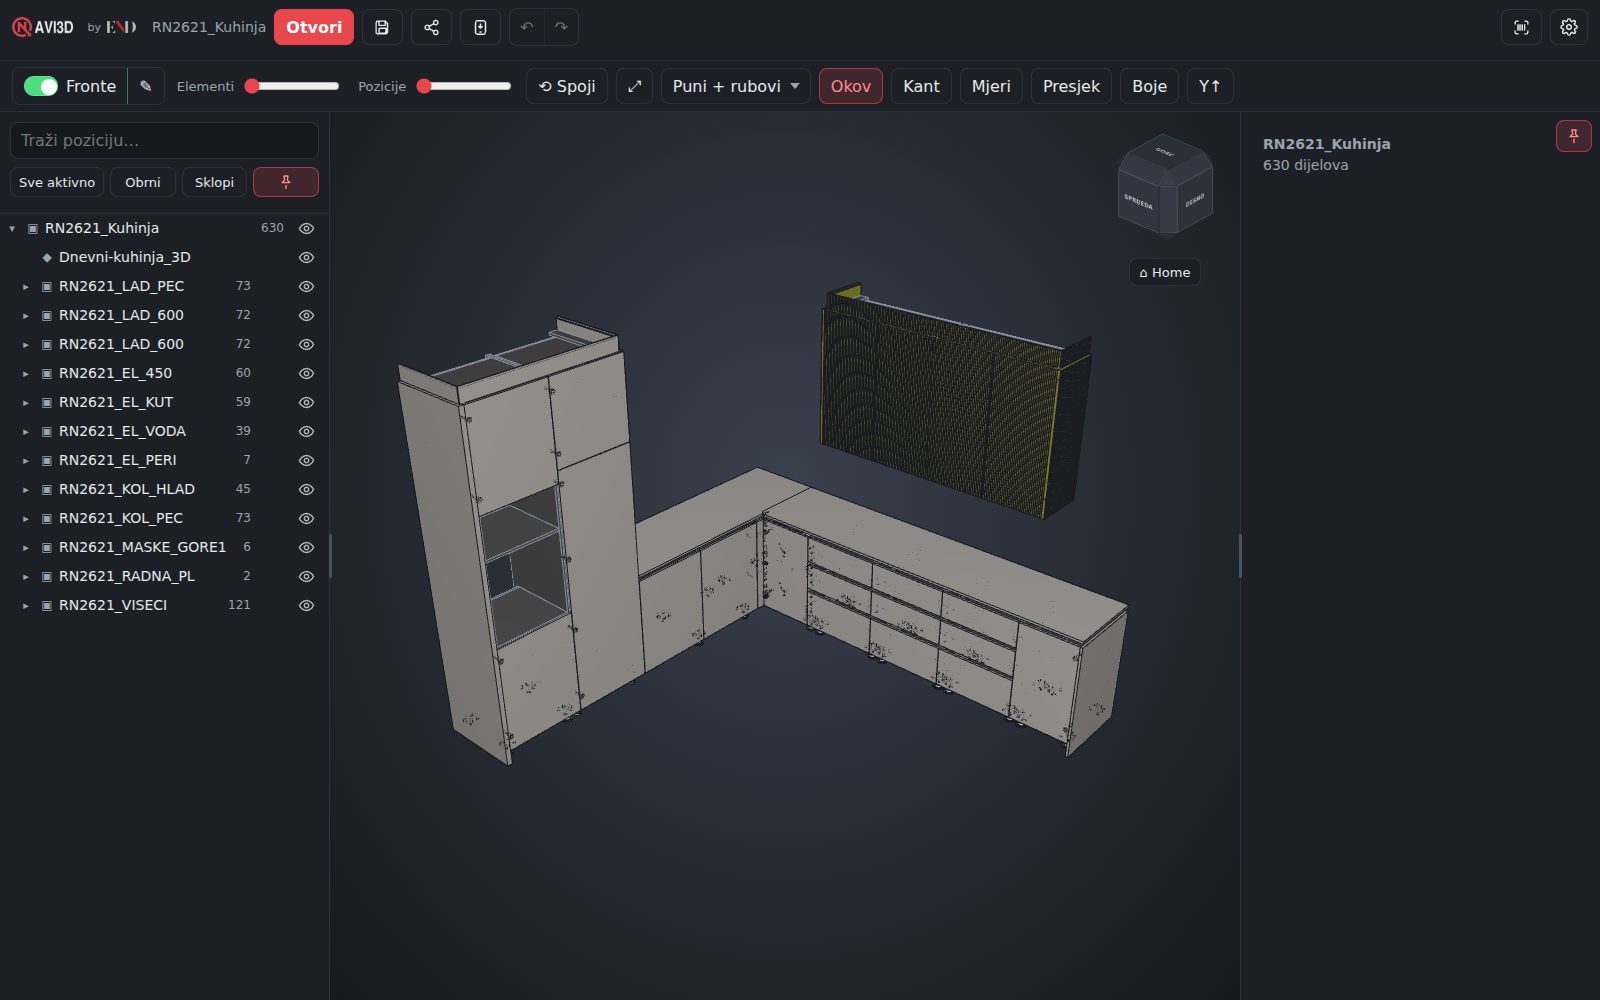Open the Boje colors option
The height and width of the screenshot is (1000, 1600).
point(1149,86)
